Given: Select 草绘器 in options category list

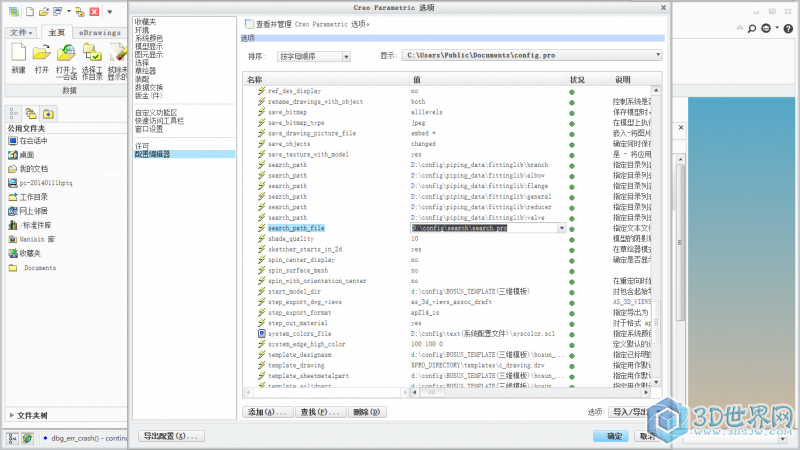Looking at the screenshot, I should (x=145, y=71).
